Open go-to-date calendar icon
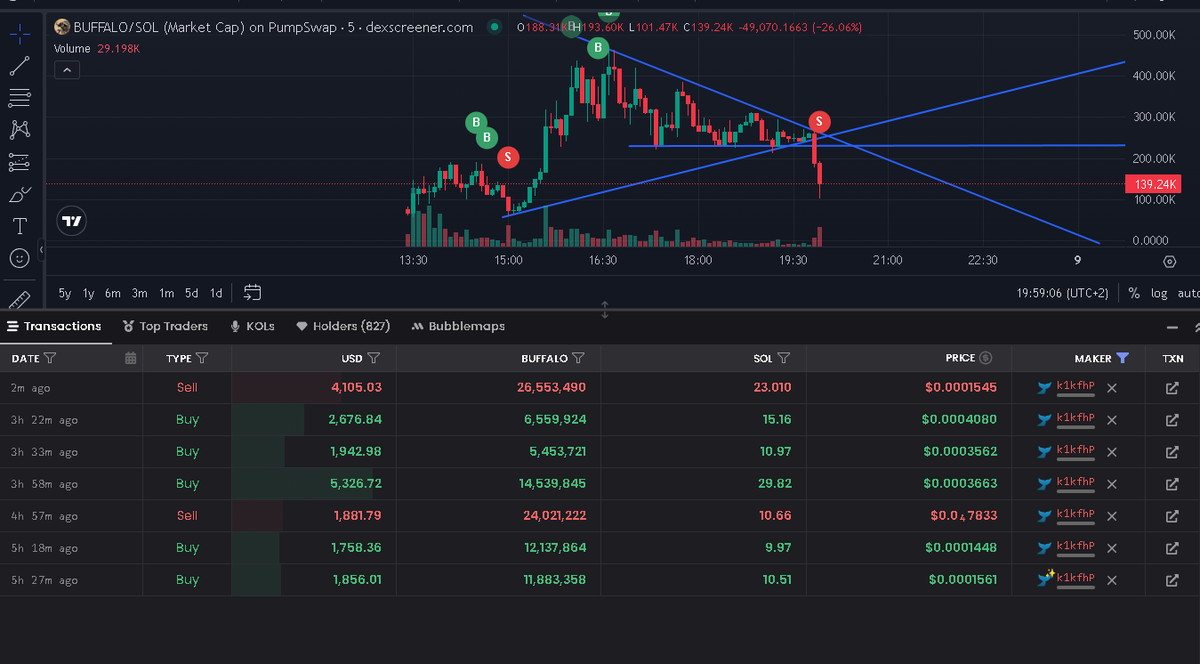 (x=252, y=293)
